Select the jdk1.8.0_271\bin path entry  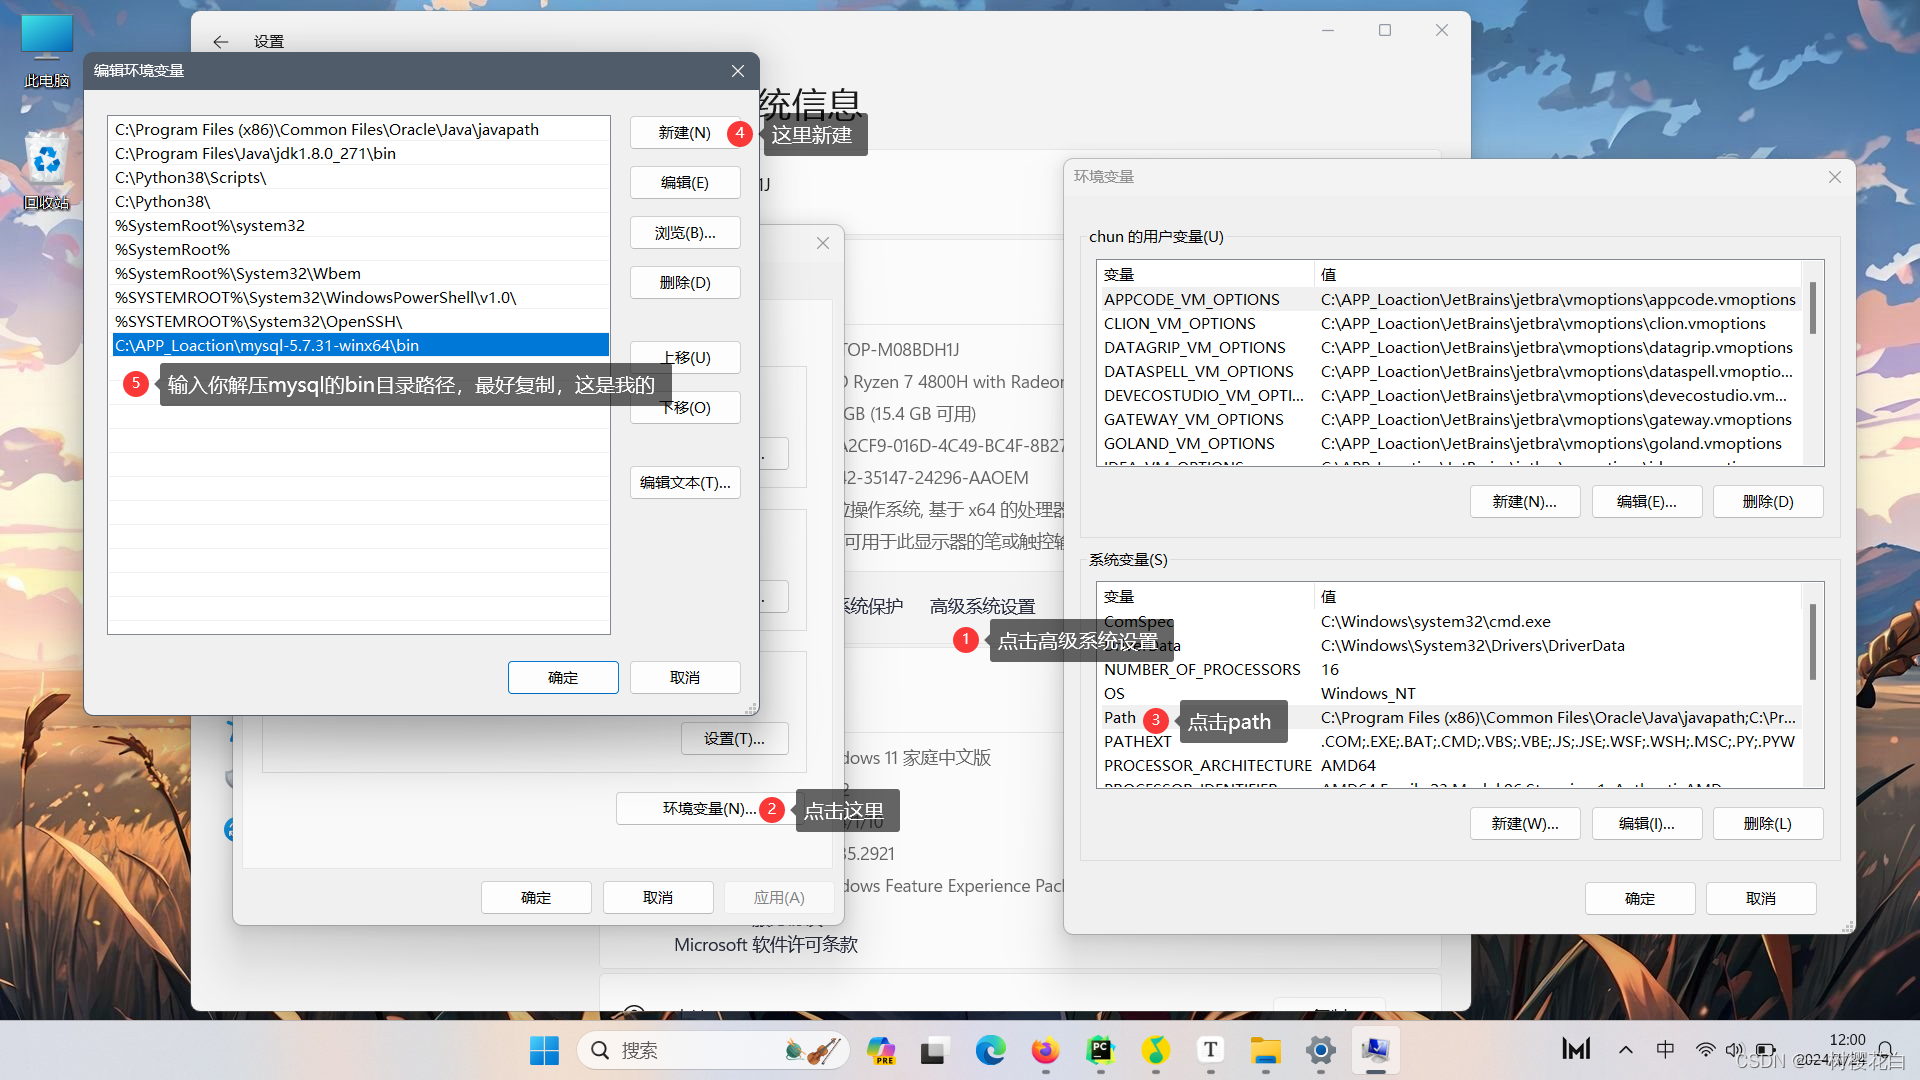(x=360, y=153)
